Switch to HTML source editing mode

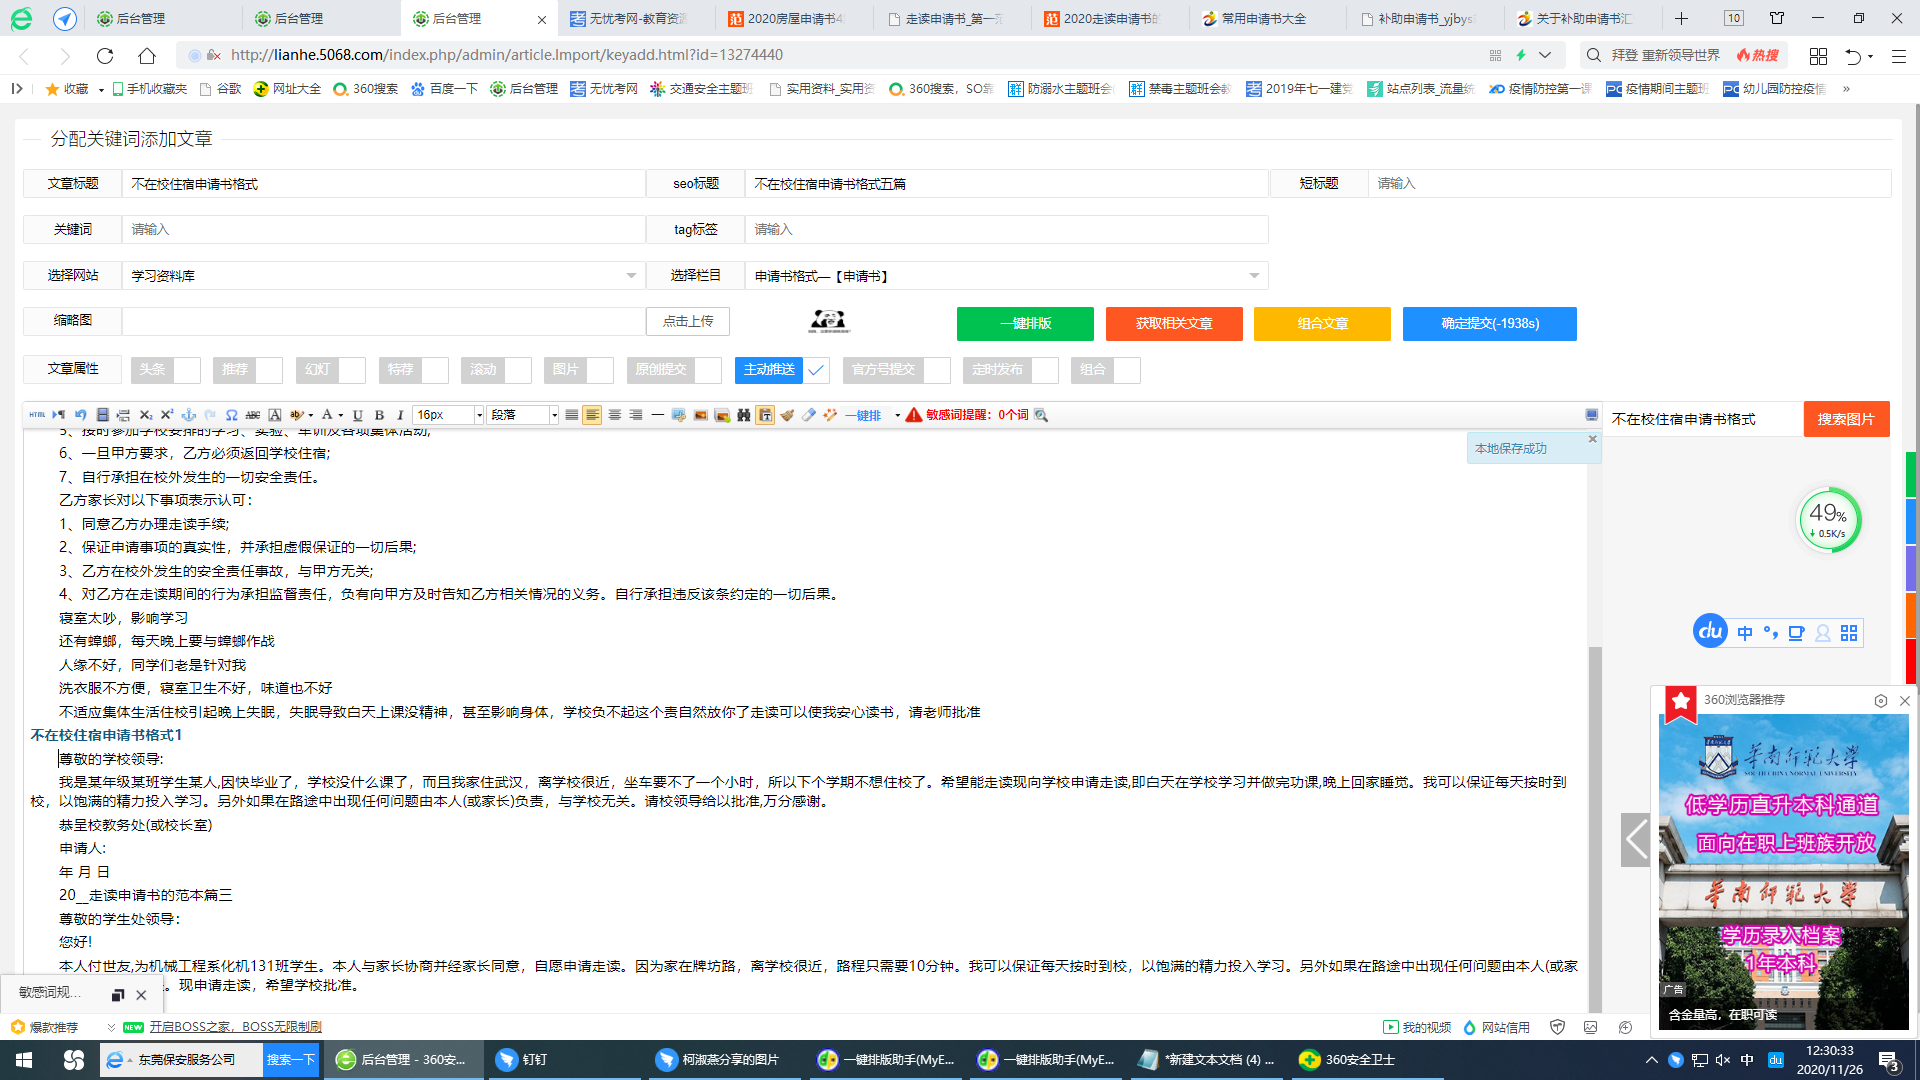pyautogui.click(x=38, y=414)
